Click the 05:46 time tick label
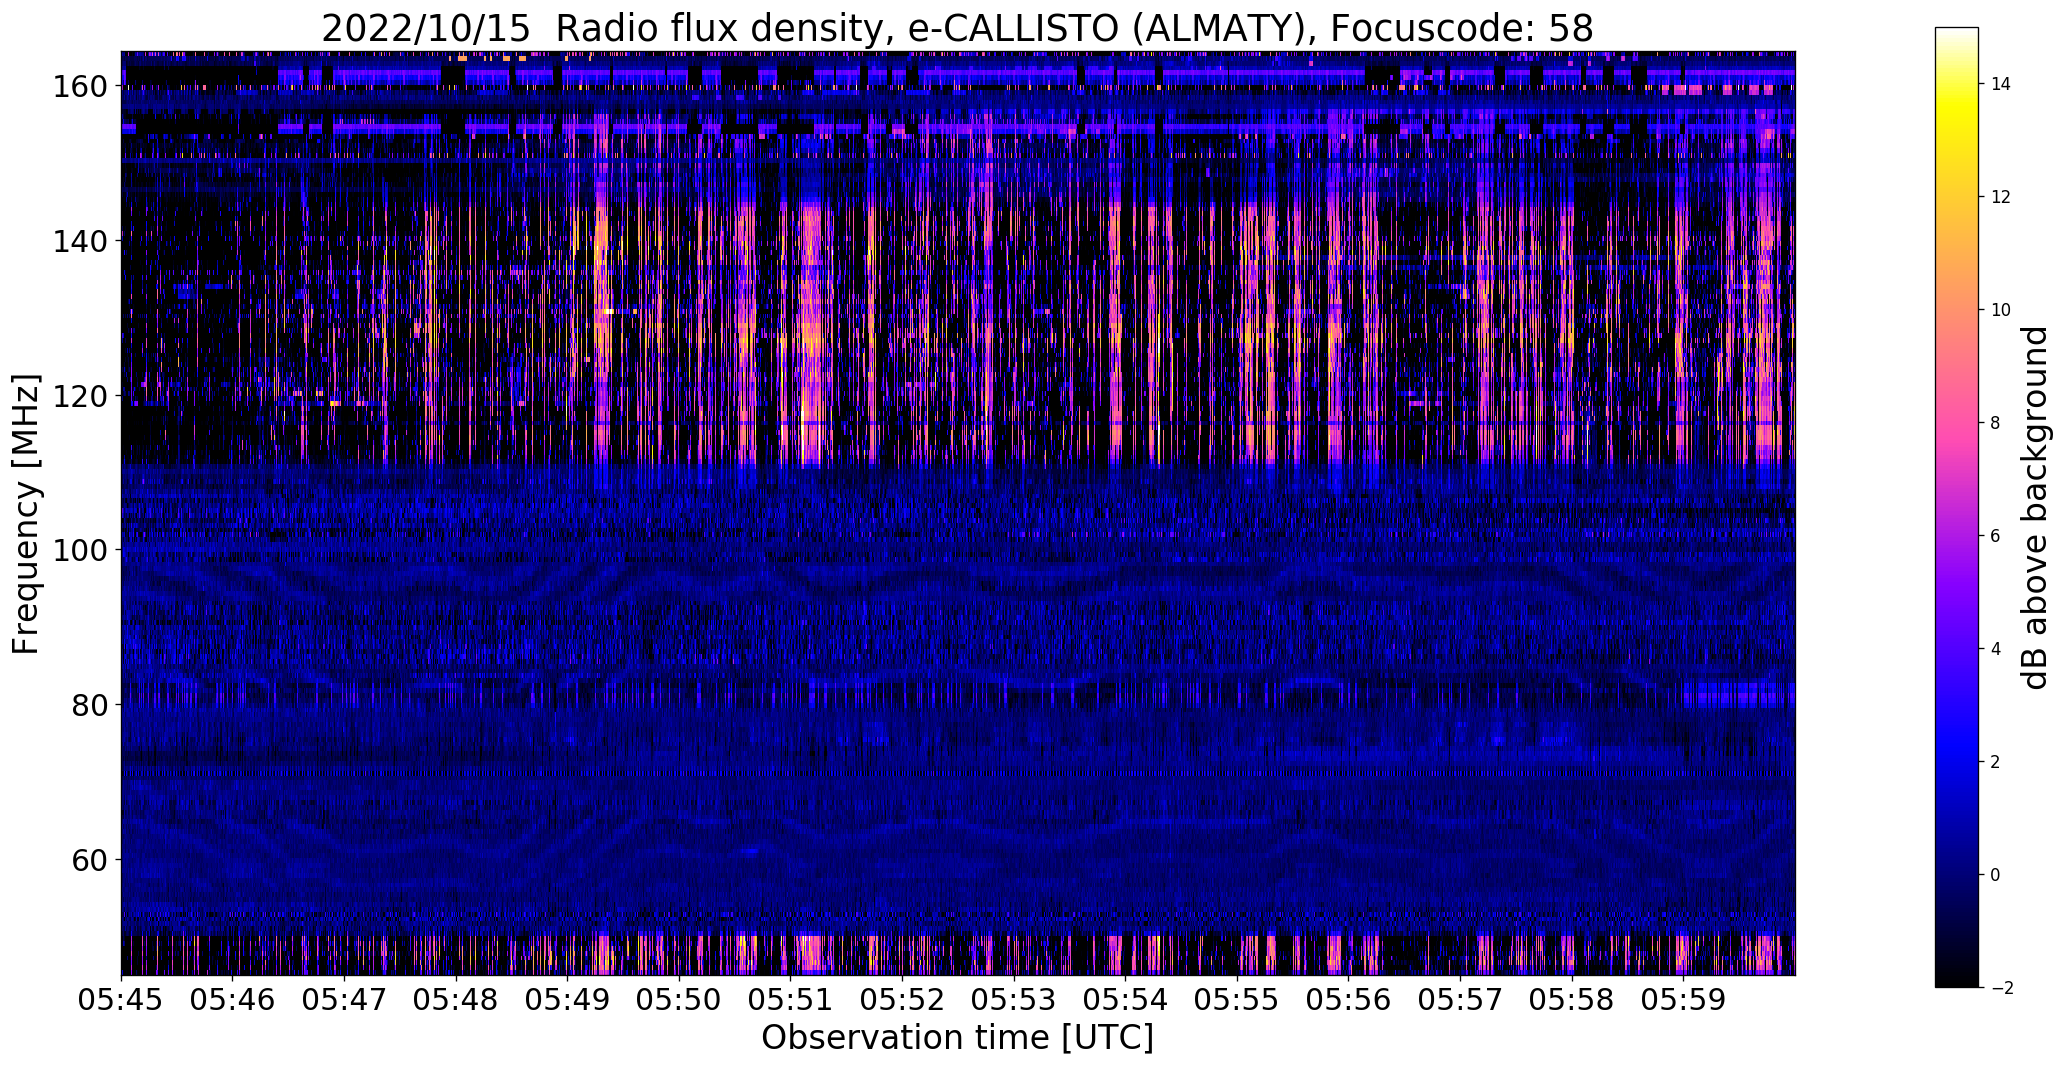2066x1067 pixels. pyautogui.click(x=233, y=998)
